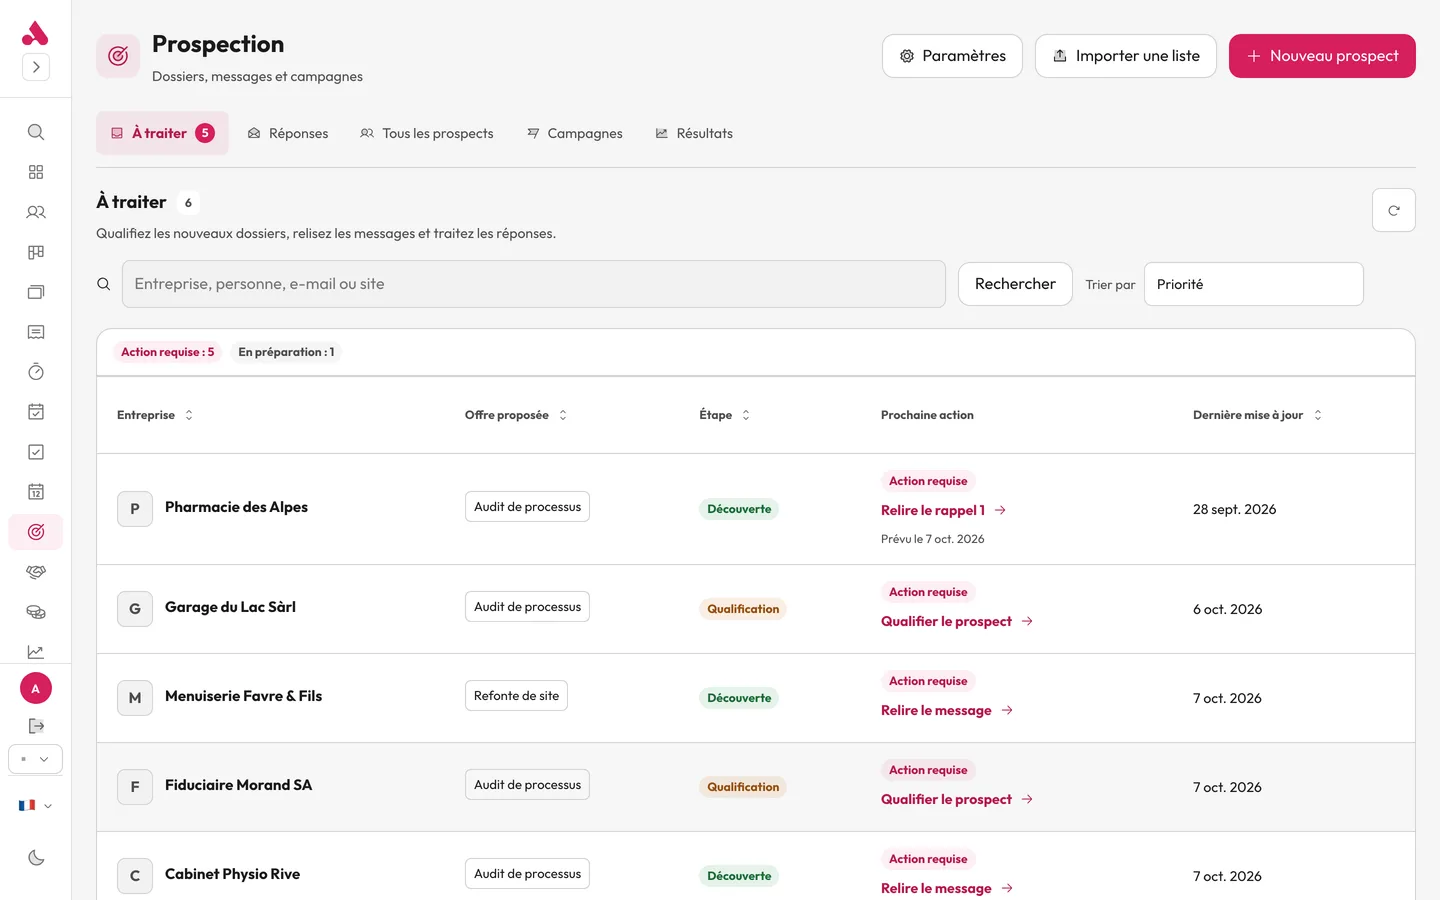
Task: Click Qualifier le prospect for Fiduciaire Morand
Action: (957, 799)
